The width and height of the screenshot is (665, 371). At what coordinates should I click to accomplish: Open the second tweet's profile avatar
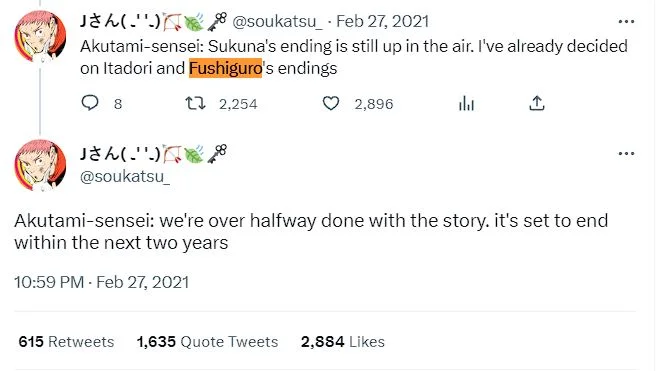(x=40, y=165)
